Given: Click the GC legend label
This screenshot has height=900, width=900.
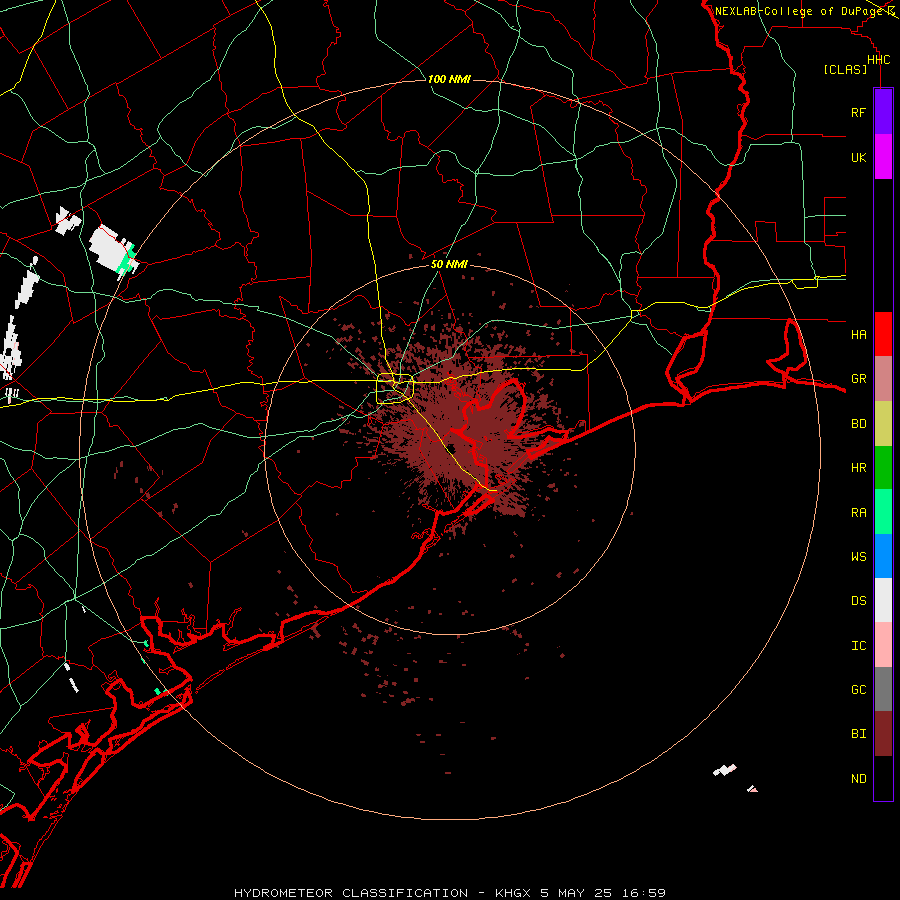Looking at the screenshot, I should (858, 690).
